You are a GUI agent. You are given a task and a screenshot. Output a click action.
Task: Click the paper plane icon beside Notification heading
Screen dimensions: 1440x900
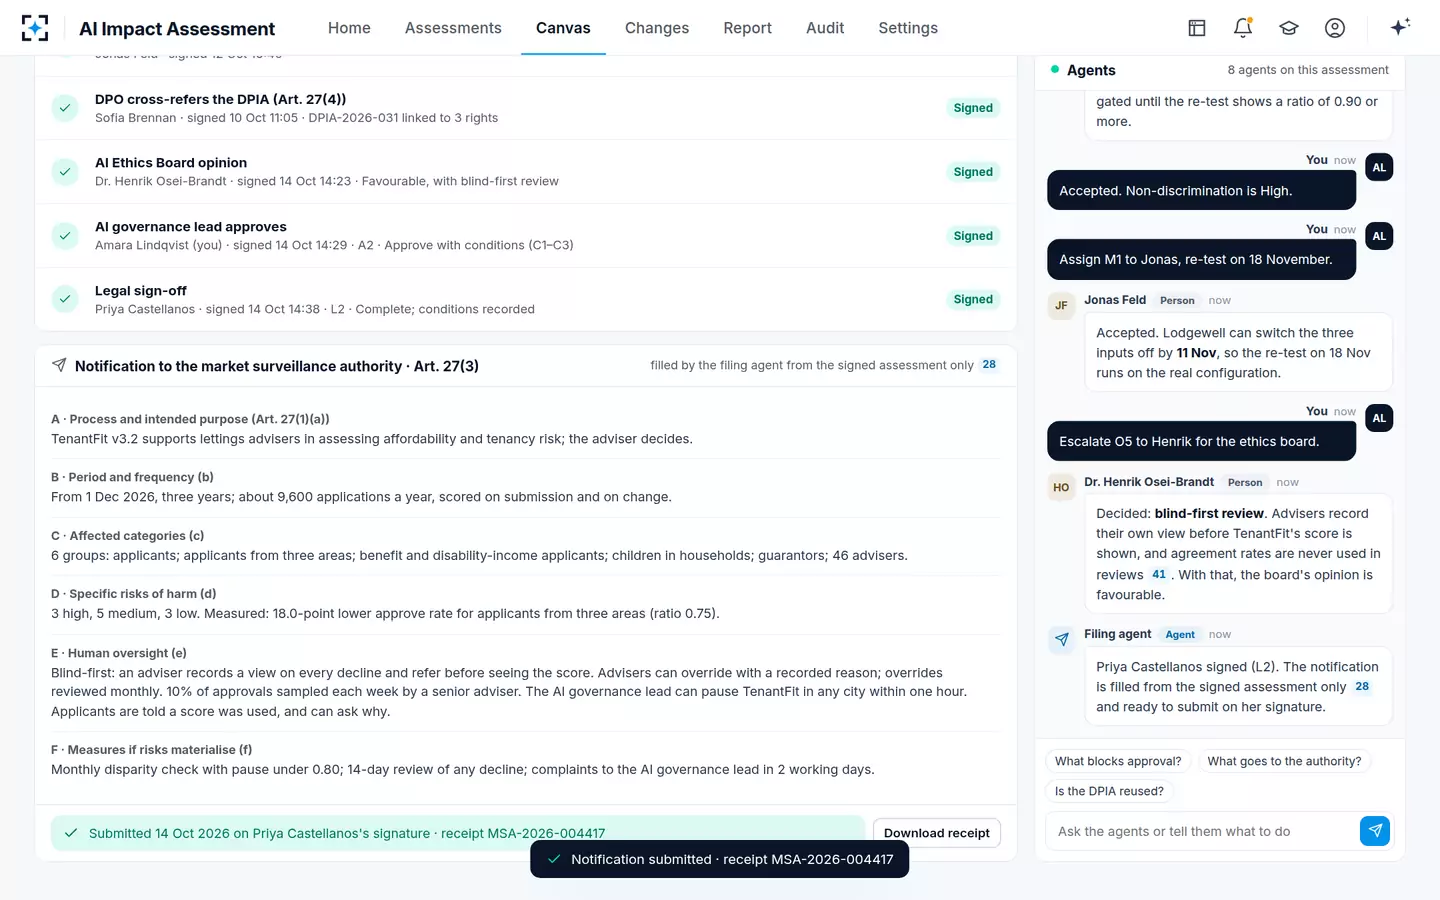(x=59, y=366)
